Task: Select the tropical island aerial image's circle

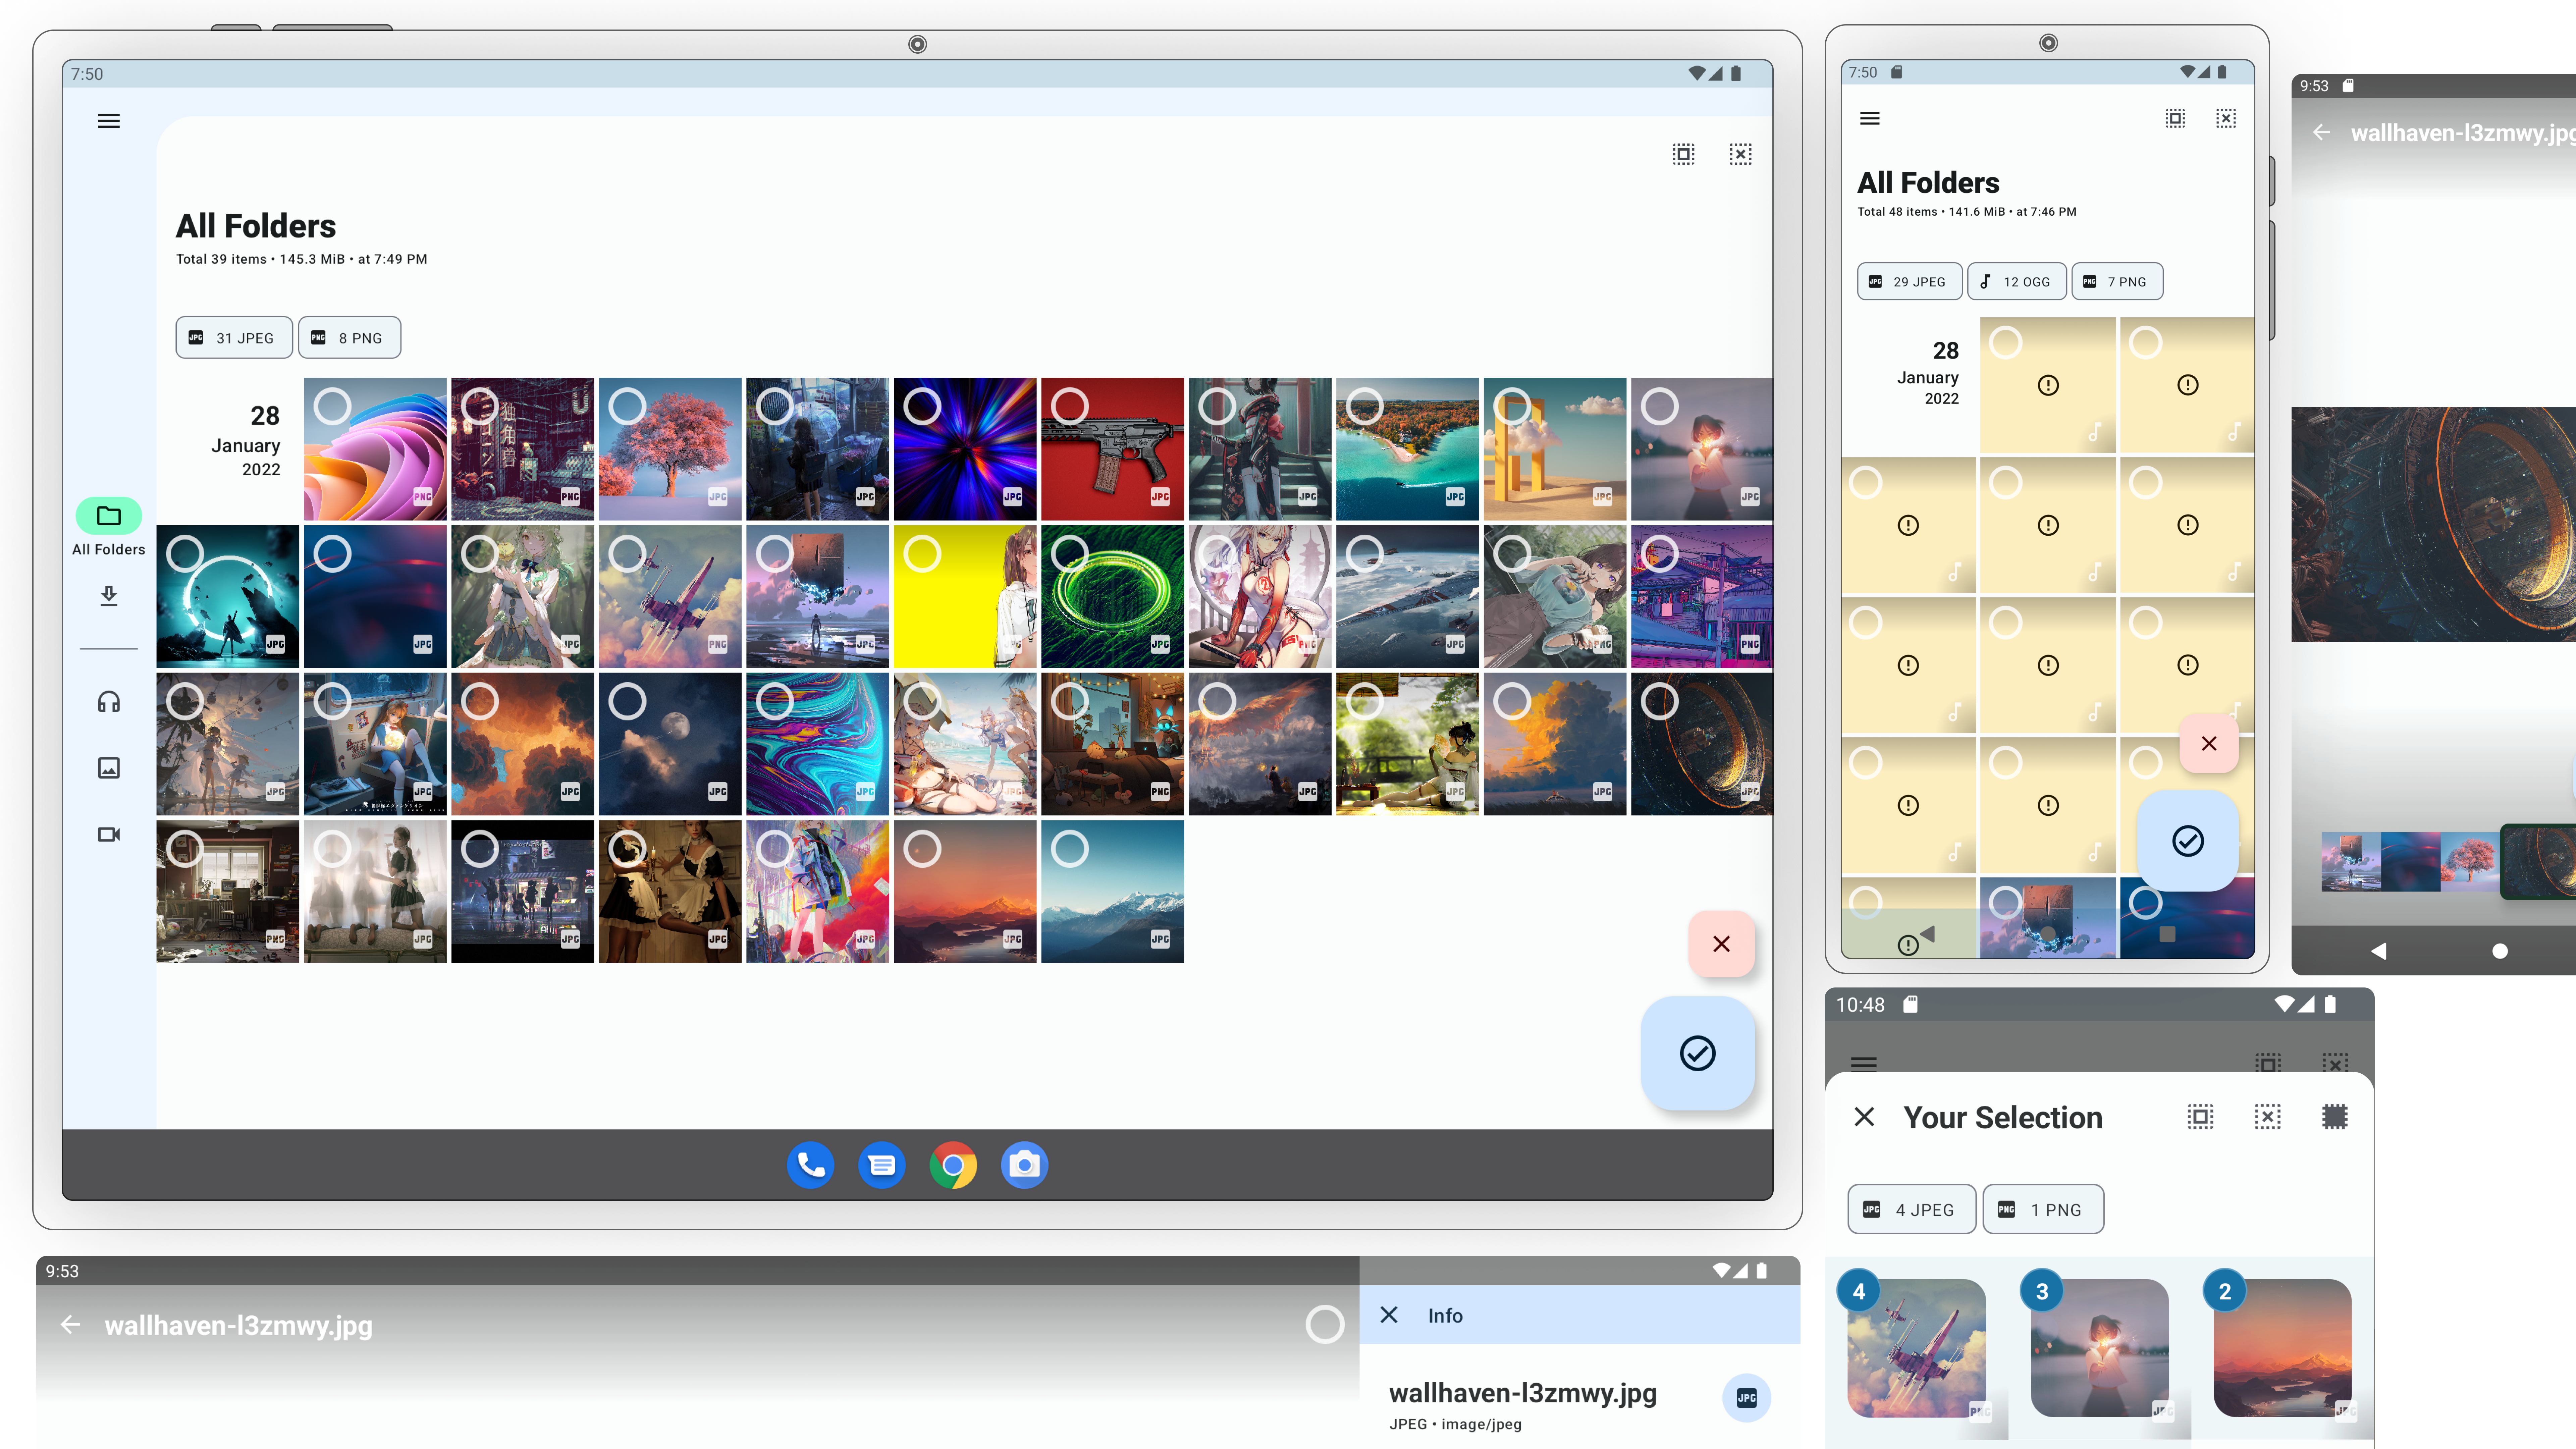Action: click(1365, 406)
